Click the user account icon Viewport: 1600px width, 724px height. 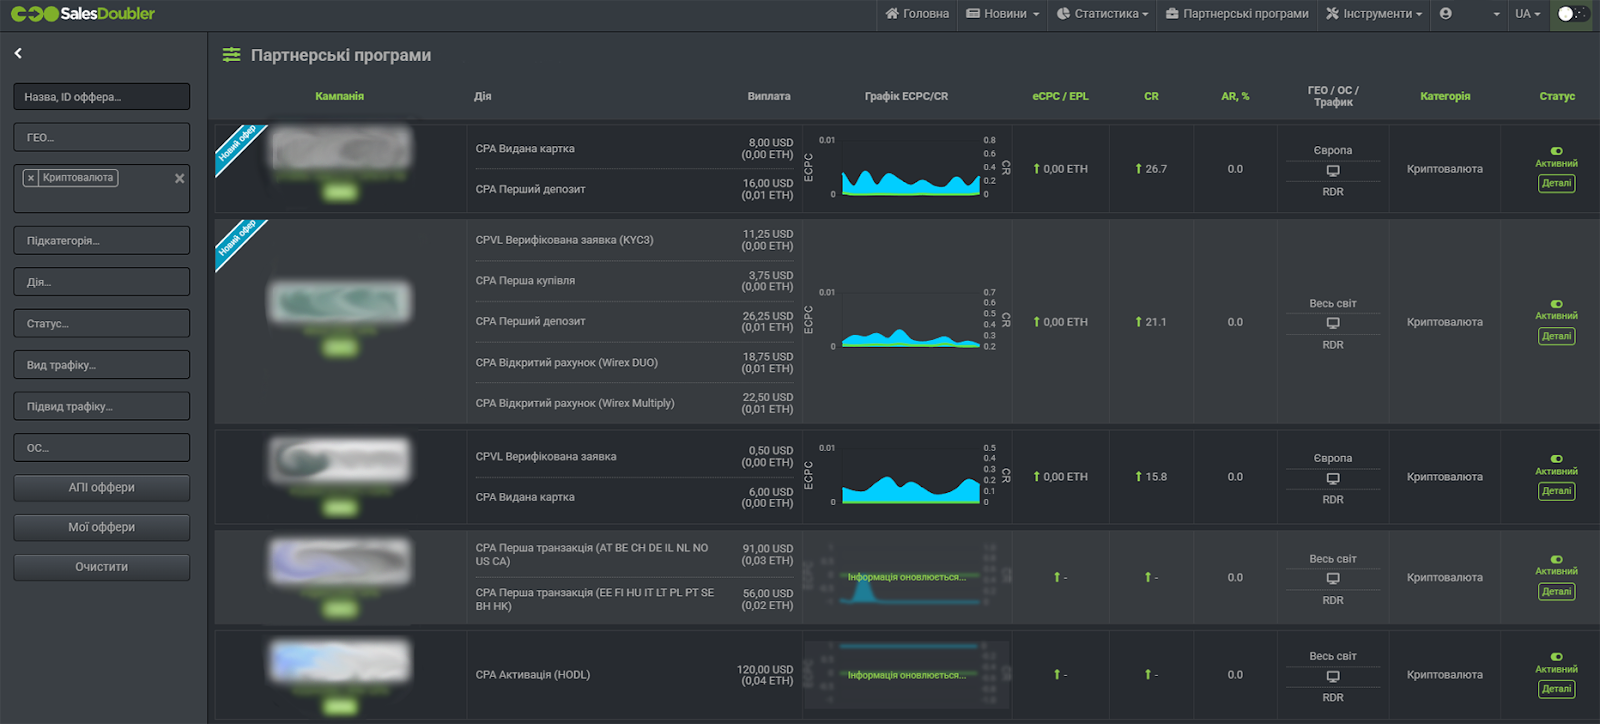click(1445, 14)
